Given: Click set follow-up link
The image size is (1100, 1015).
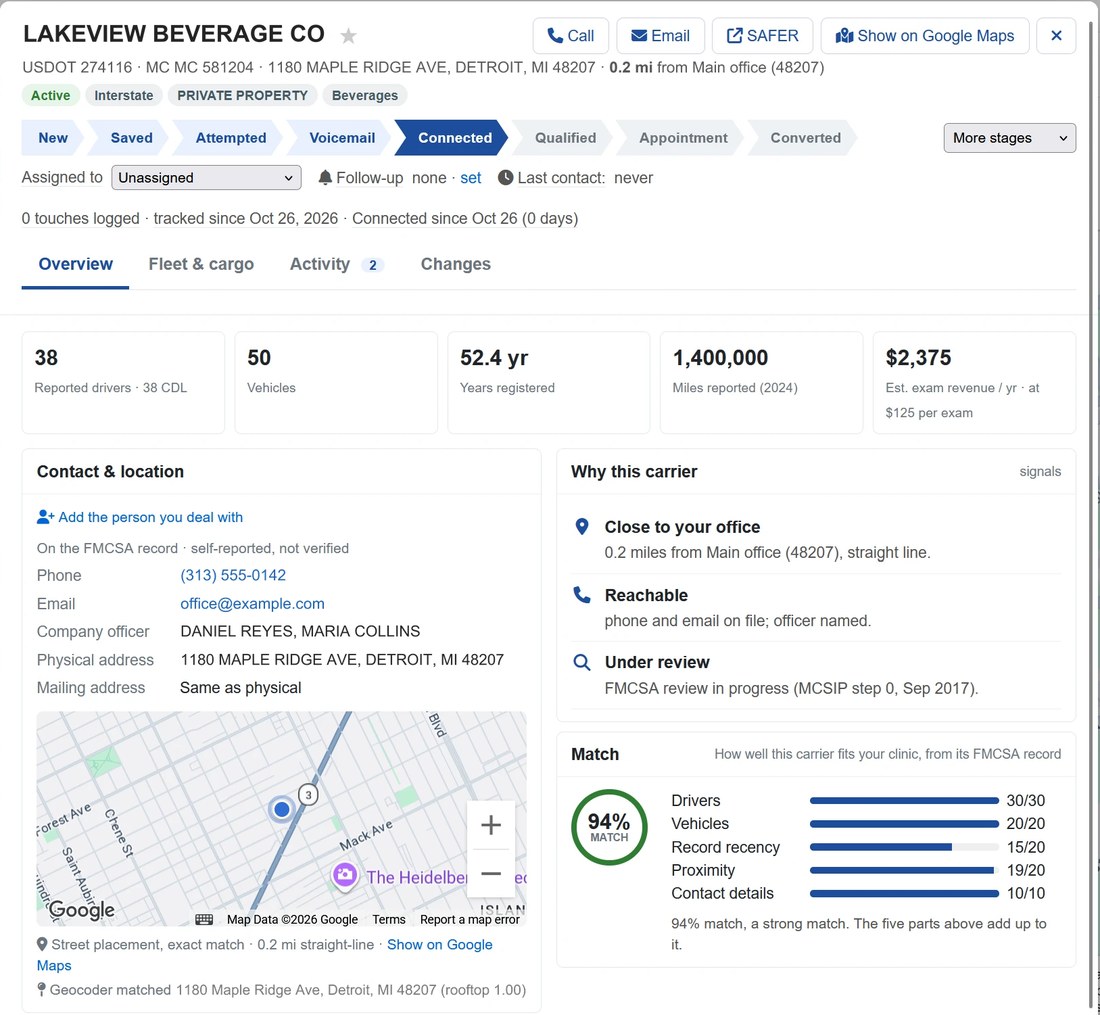Looking at the screenshot, I should pyautogui.click(x=470, y=178).
